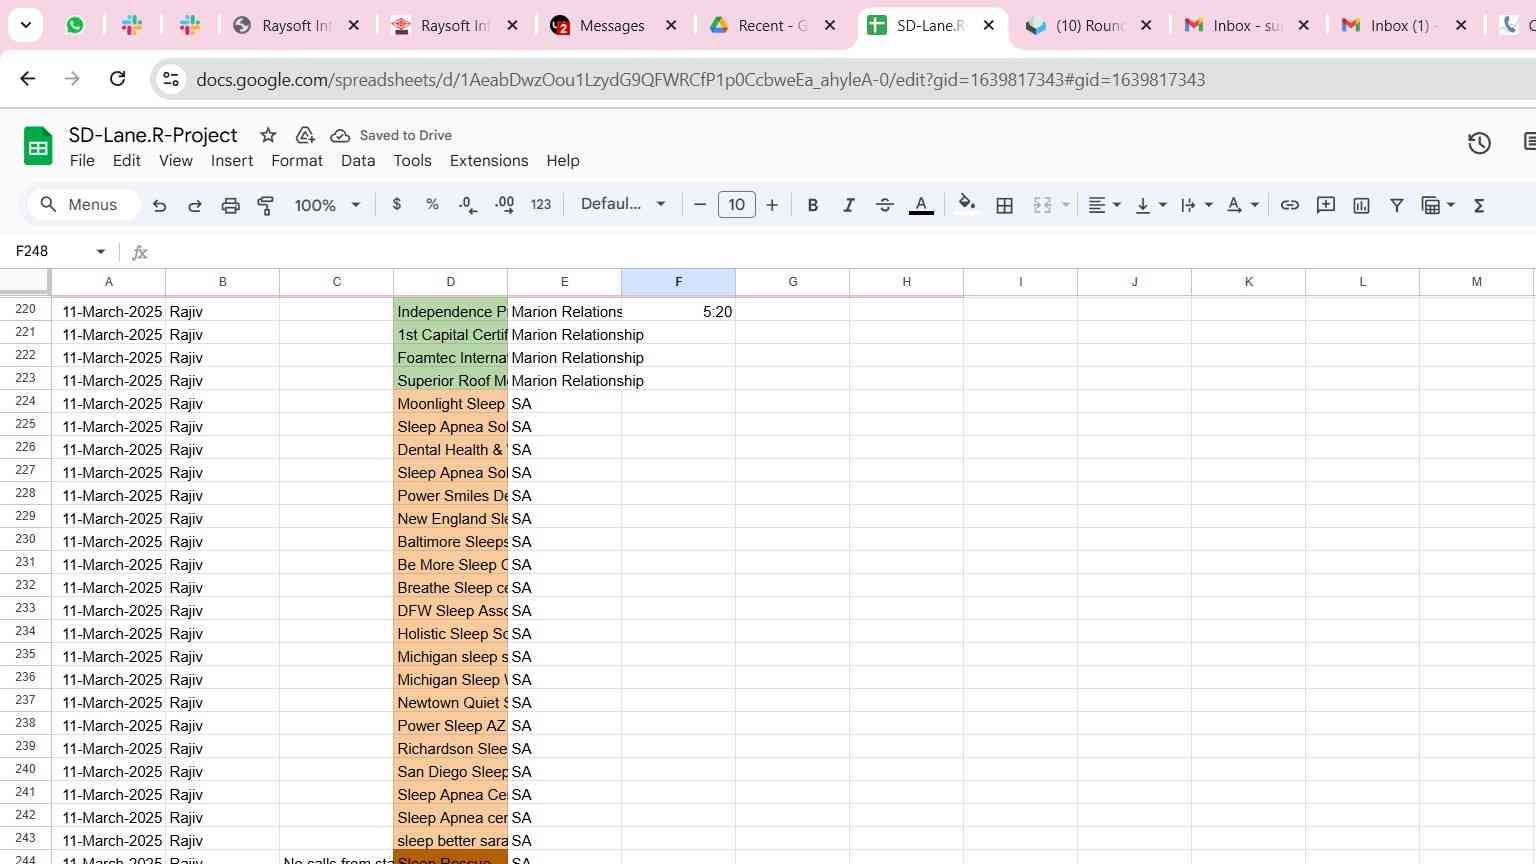Open the text color picker
The height and width of the screenshot is (864, 1536).
921,205
